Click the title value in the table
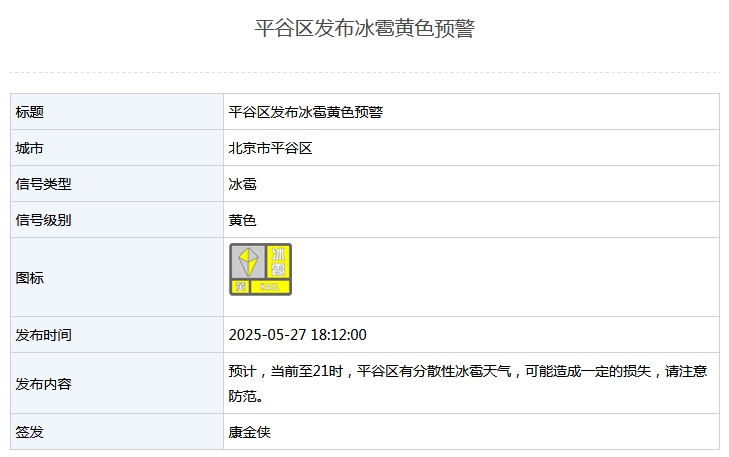Viewport: 729px width, 457px height. tap(305, 112)
